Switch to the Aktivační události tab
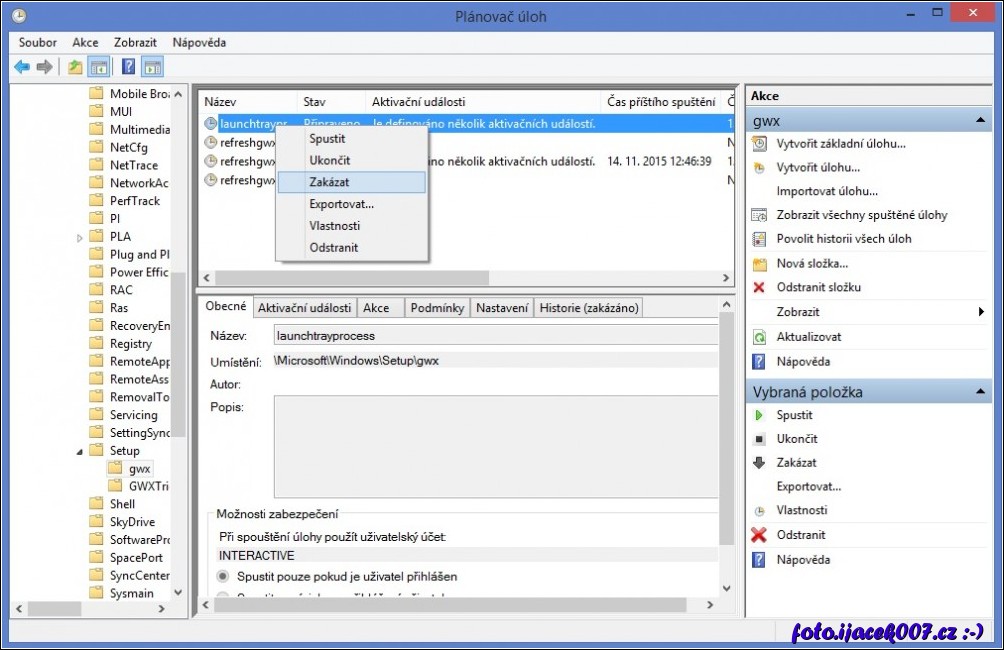The height and width of the screenshot is (650, 1004). point(304,308)
